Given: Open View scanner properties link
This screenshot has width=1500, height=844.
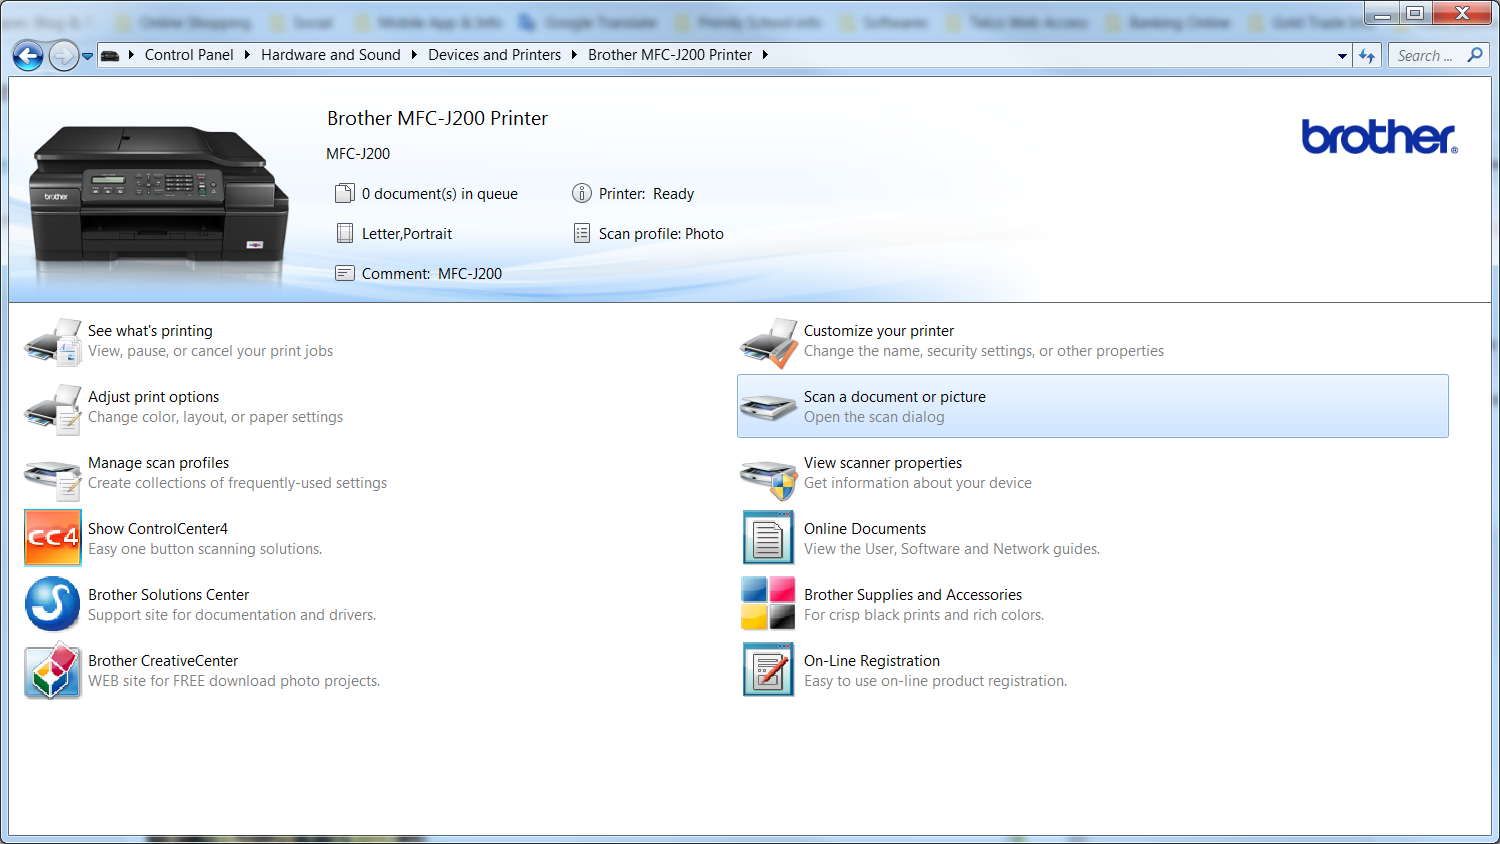Looking at the screenshot, I should point(883,463).
